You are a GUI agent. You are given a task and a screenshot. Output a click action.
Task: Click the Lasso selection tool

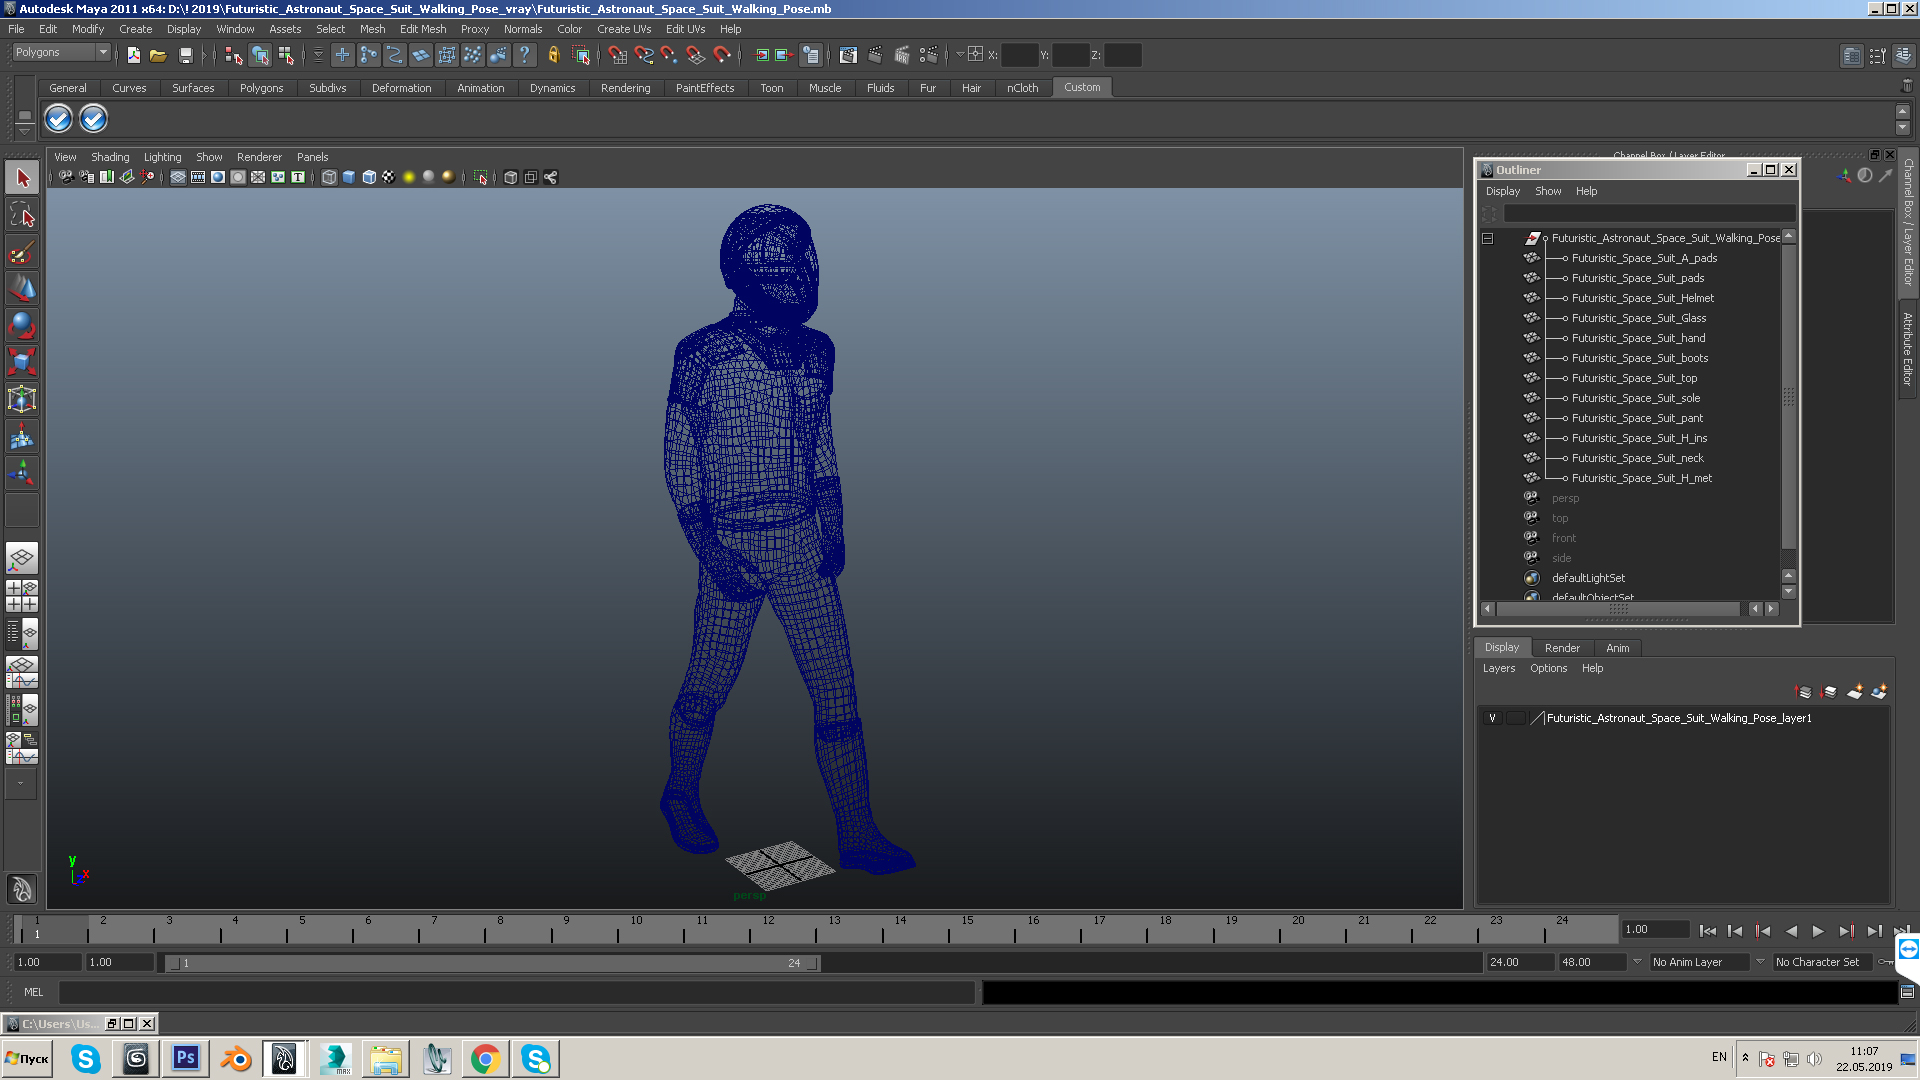pos(21,215)
